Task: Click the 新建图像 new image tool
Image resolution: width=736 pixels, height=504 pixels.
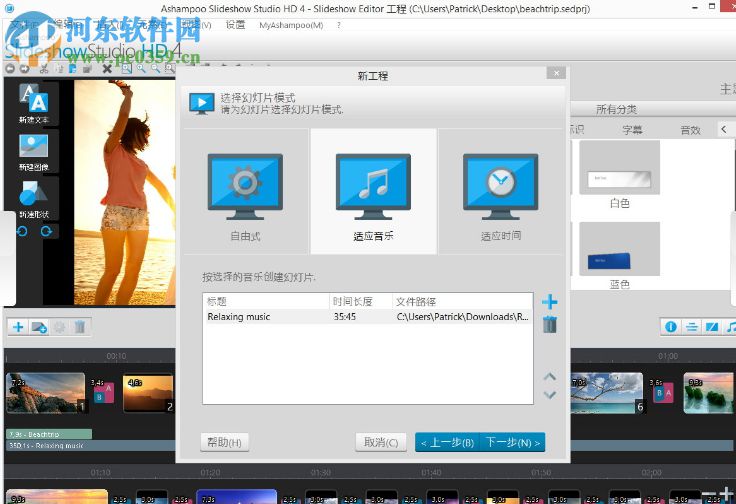Action: tap(33, 152)
